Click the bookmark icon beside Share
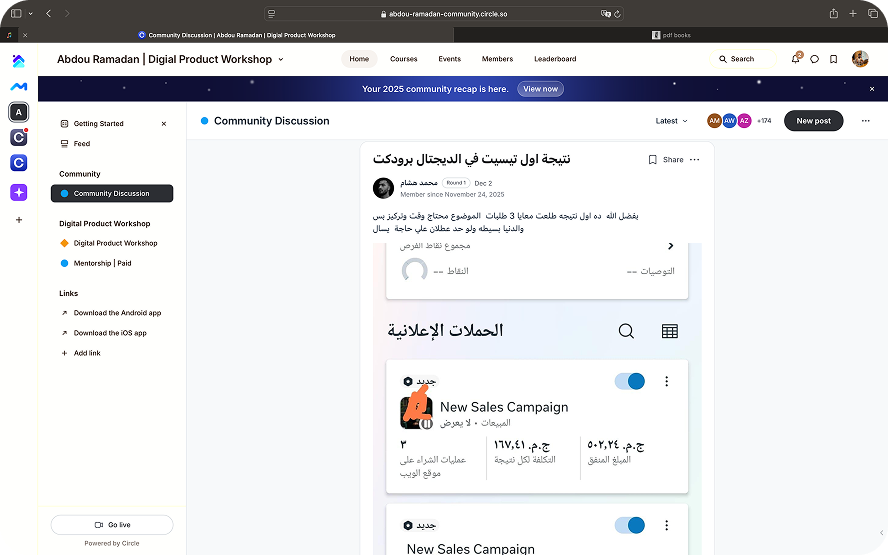 [x=652, y=159]
